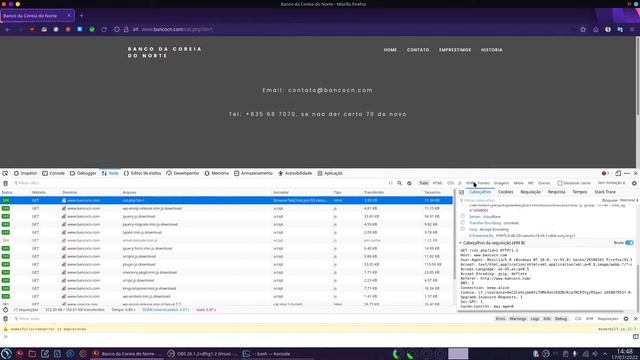Filter requests by WS

pyautogui.click(x=531, y=183)
